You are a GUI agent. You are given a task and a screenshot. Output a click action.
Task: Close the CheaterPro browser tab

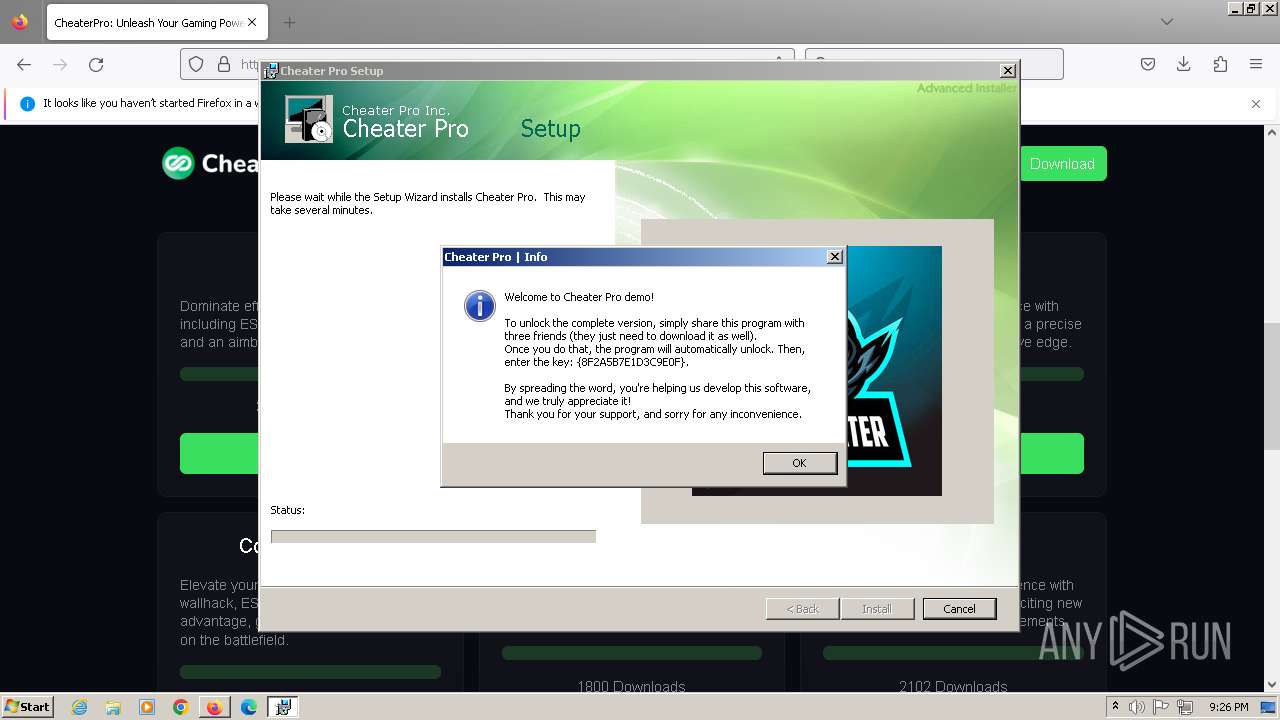[252, 22]
